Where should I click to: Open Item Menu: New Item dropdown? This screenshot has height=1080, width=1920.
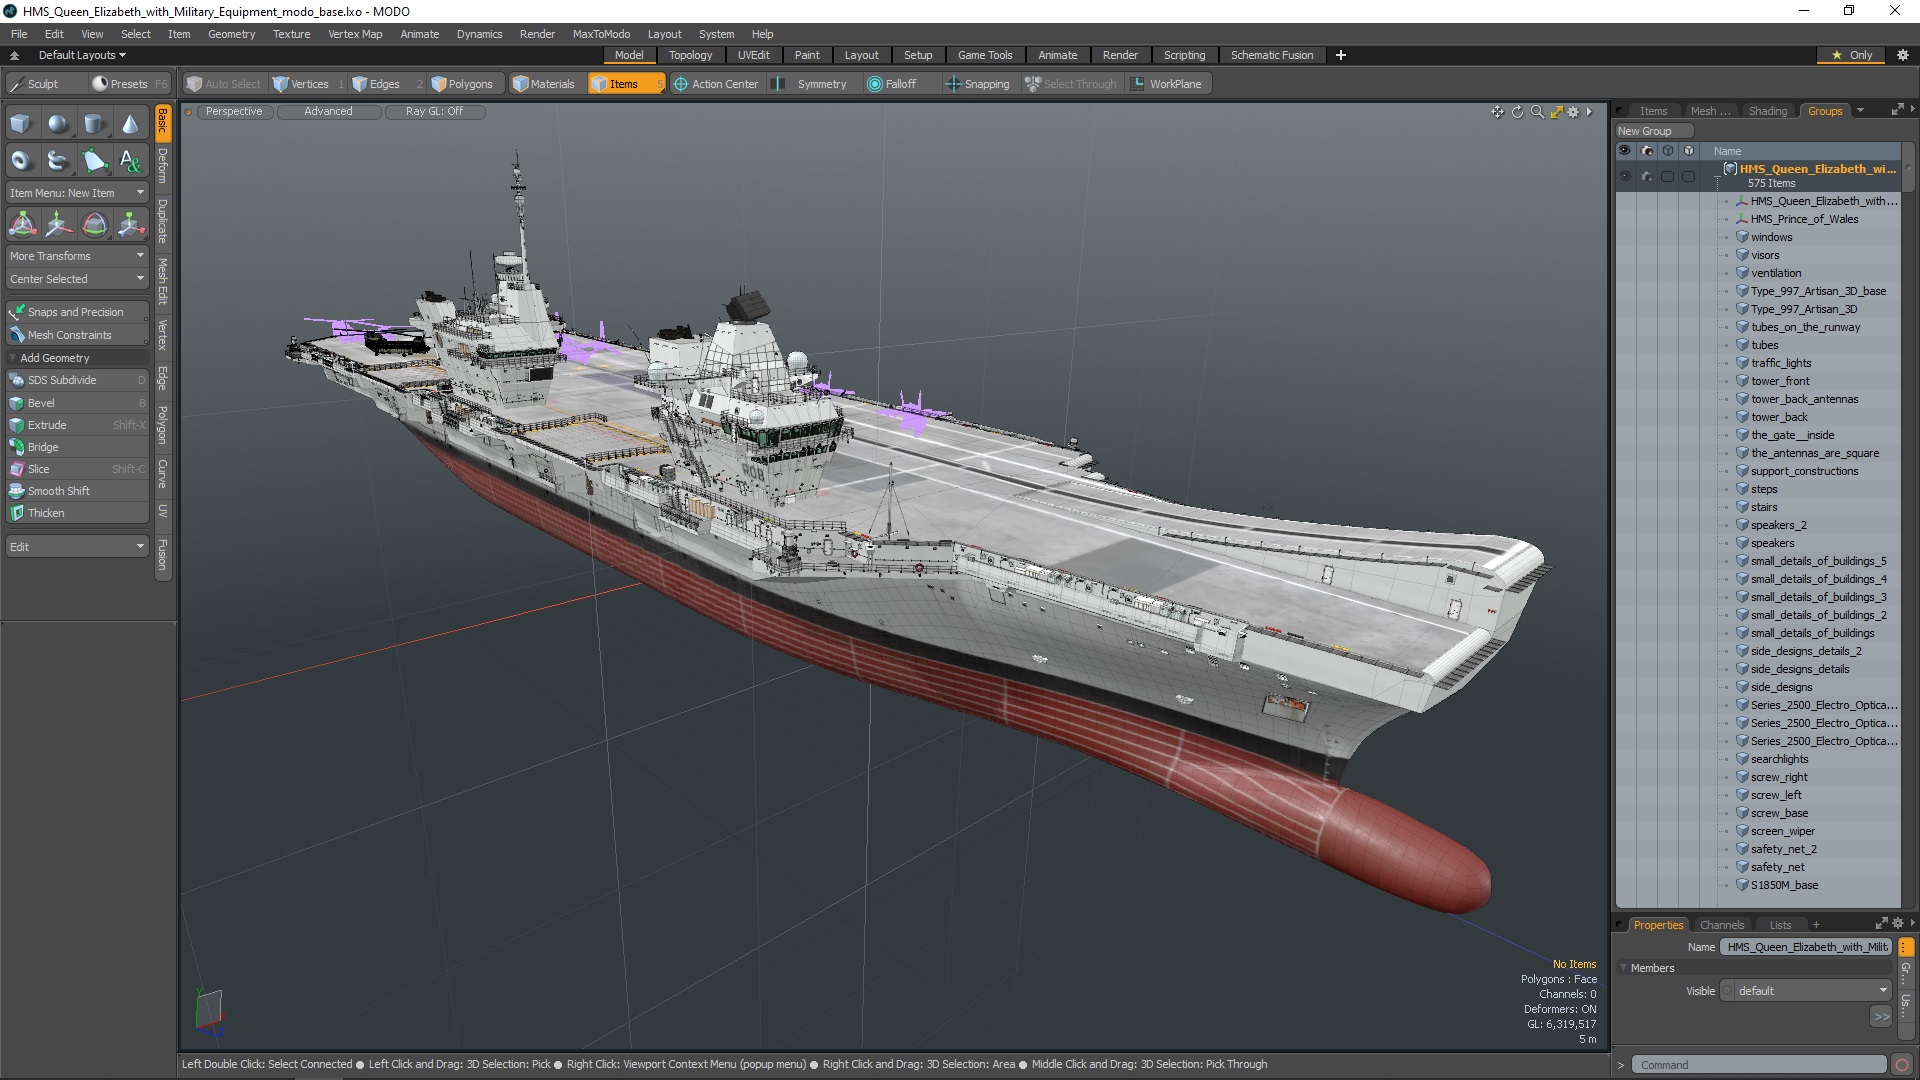[77, 193]
